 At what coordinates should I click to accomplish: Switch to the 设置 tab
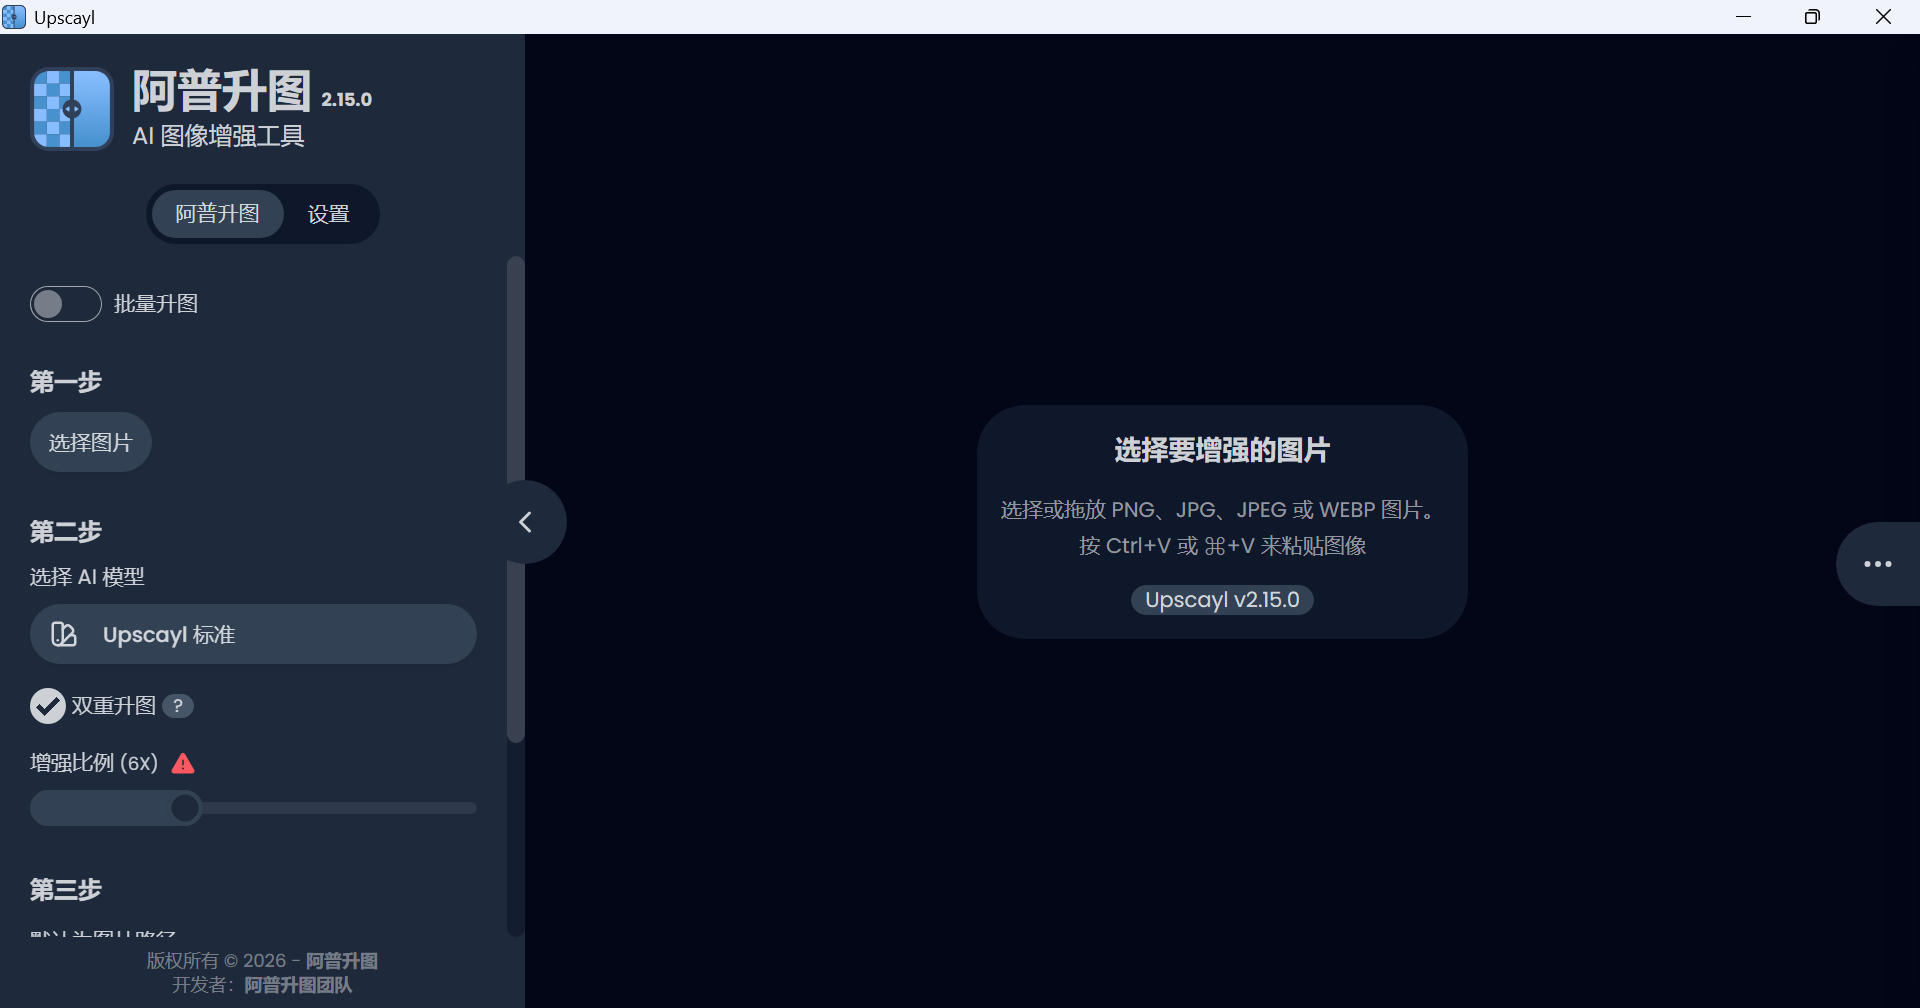tap(328, 214)
